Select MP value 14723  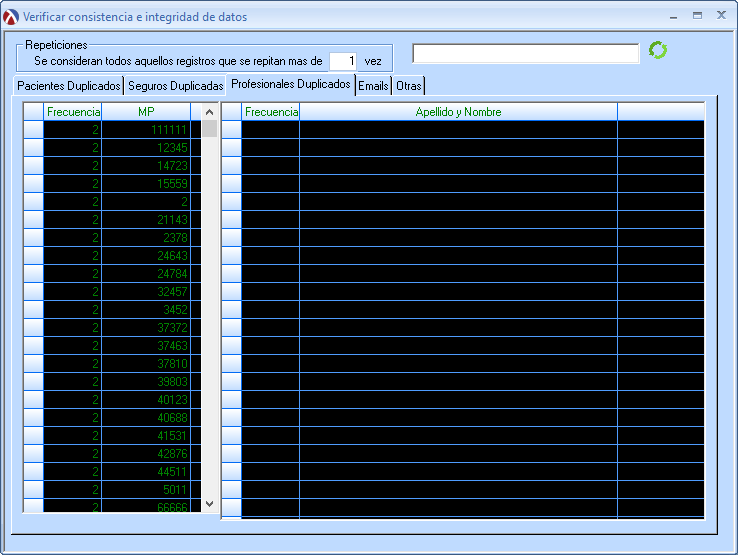[146, 166]
